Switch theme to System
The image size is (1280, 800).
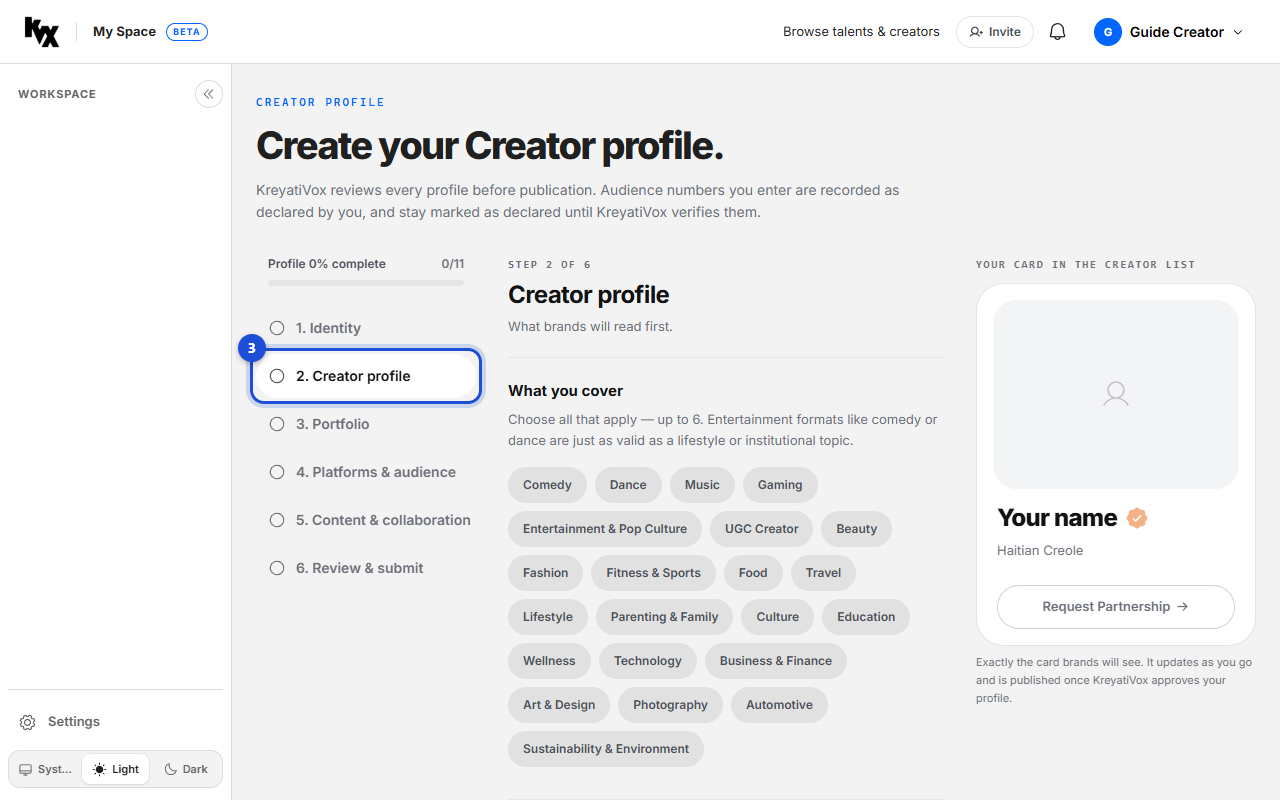46,769
